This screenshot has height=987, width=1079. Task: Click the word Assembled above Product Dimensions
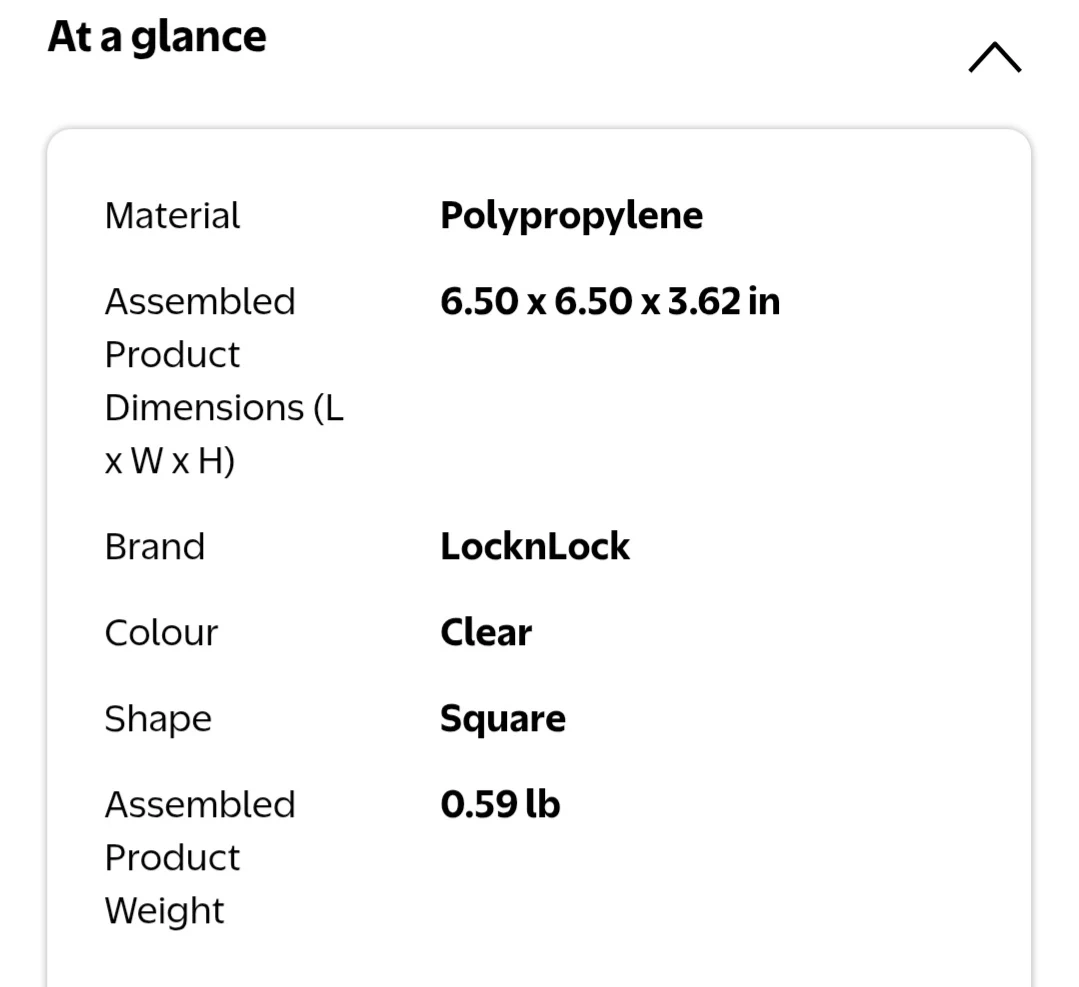pos(200,302)
